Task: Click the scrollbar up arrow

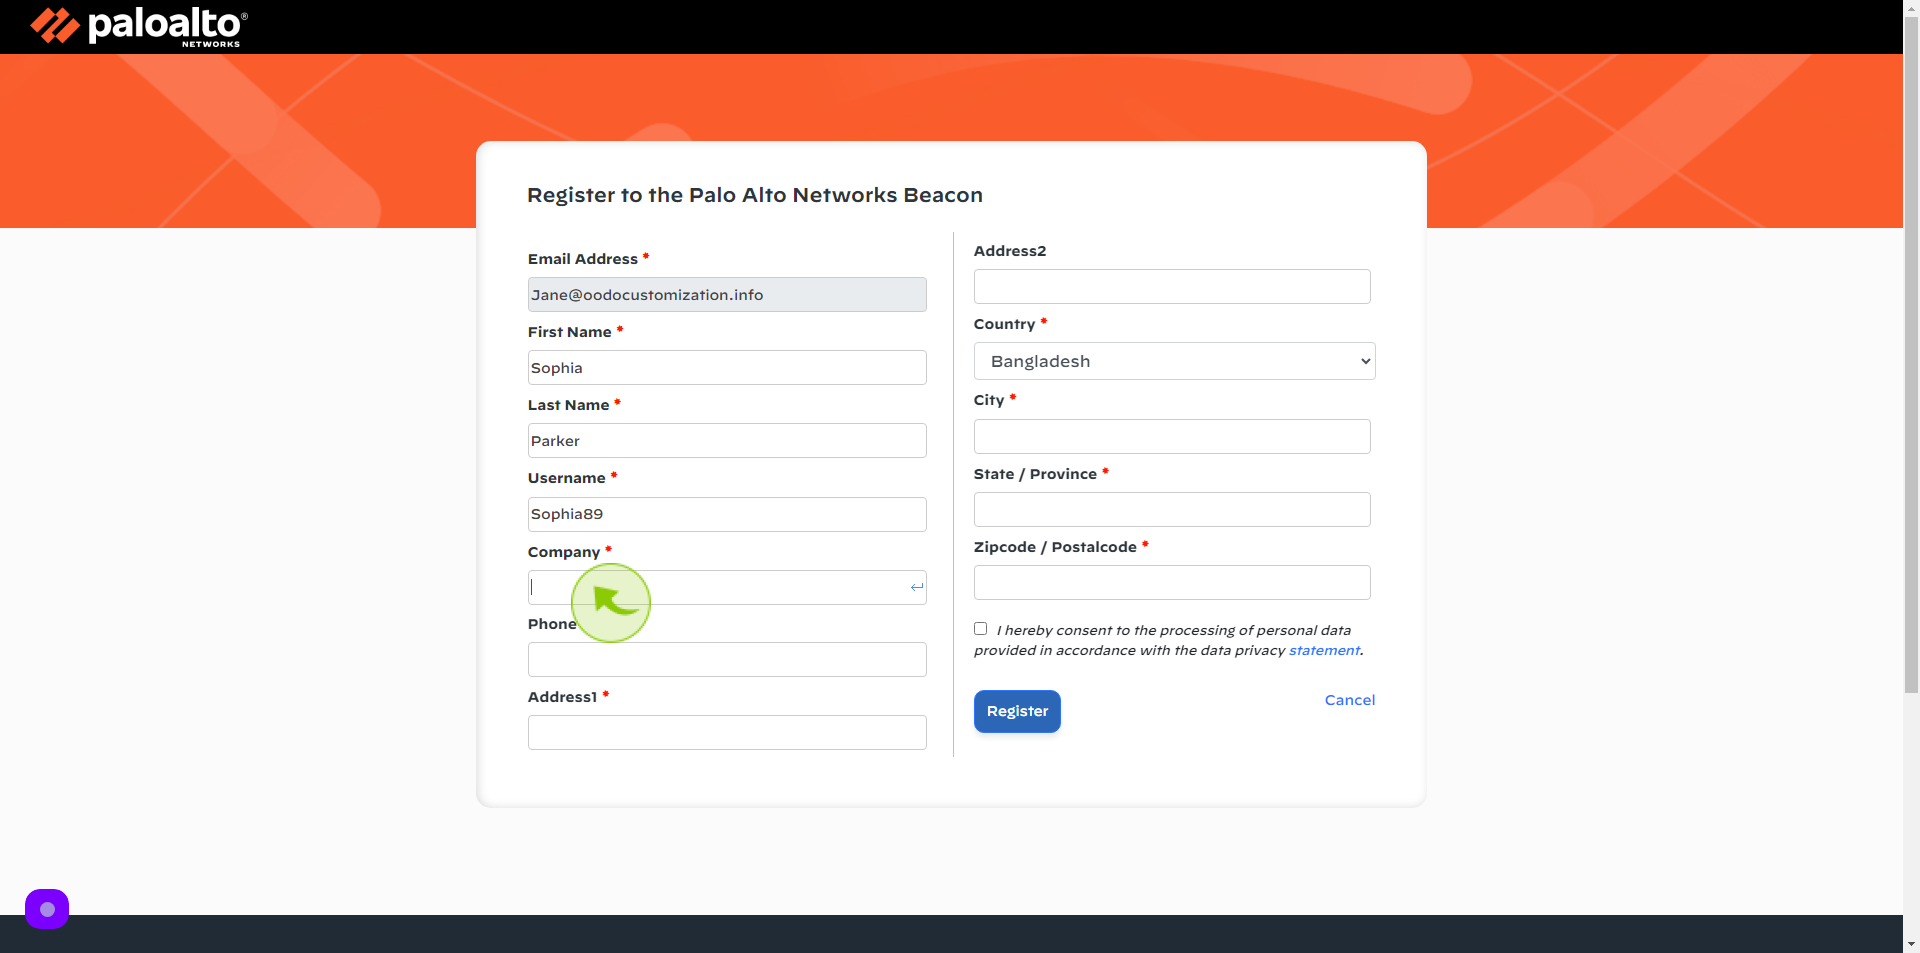Action: click(1911, 7)
